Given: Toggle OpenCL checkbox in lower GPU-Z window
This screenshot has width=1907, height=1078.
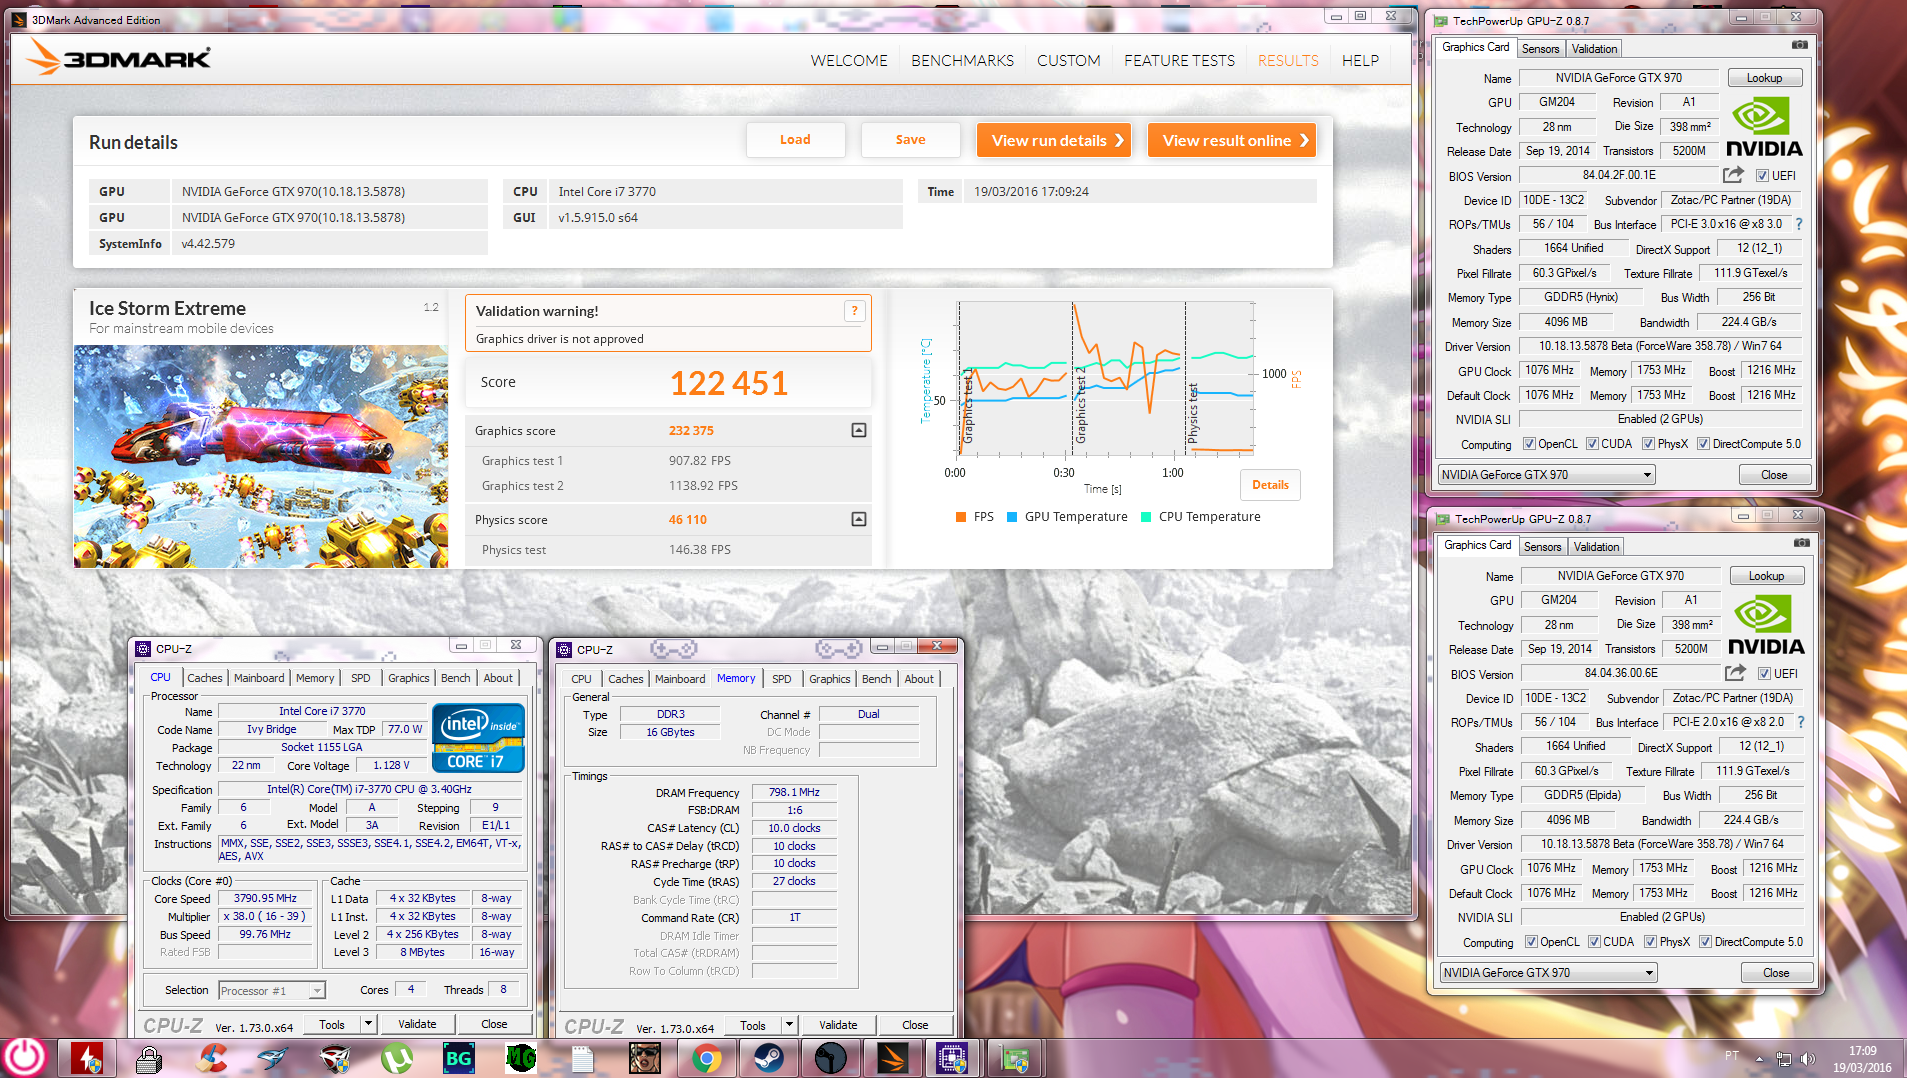Looking at the screenshot, I should coord(1531,942).
